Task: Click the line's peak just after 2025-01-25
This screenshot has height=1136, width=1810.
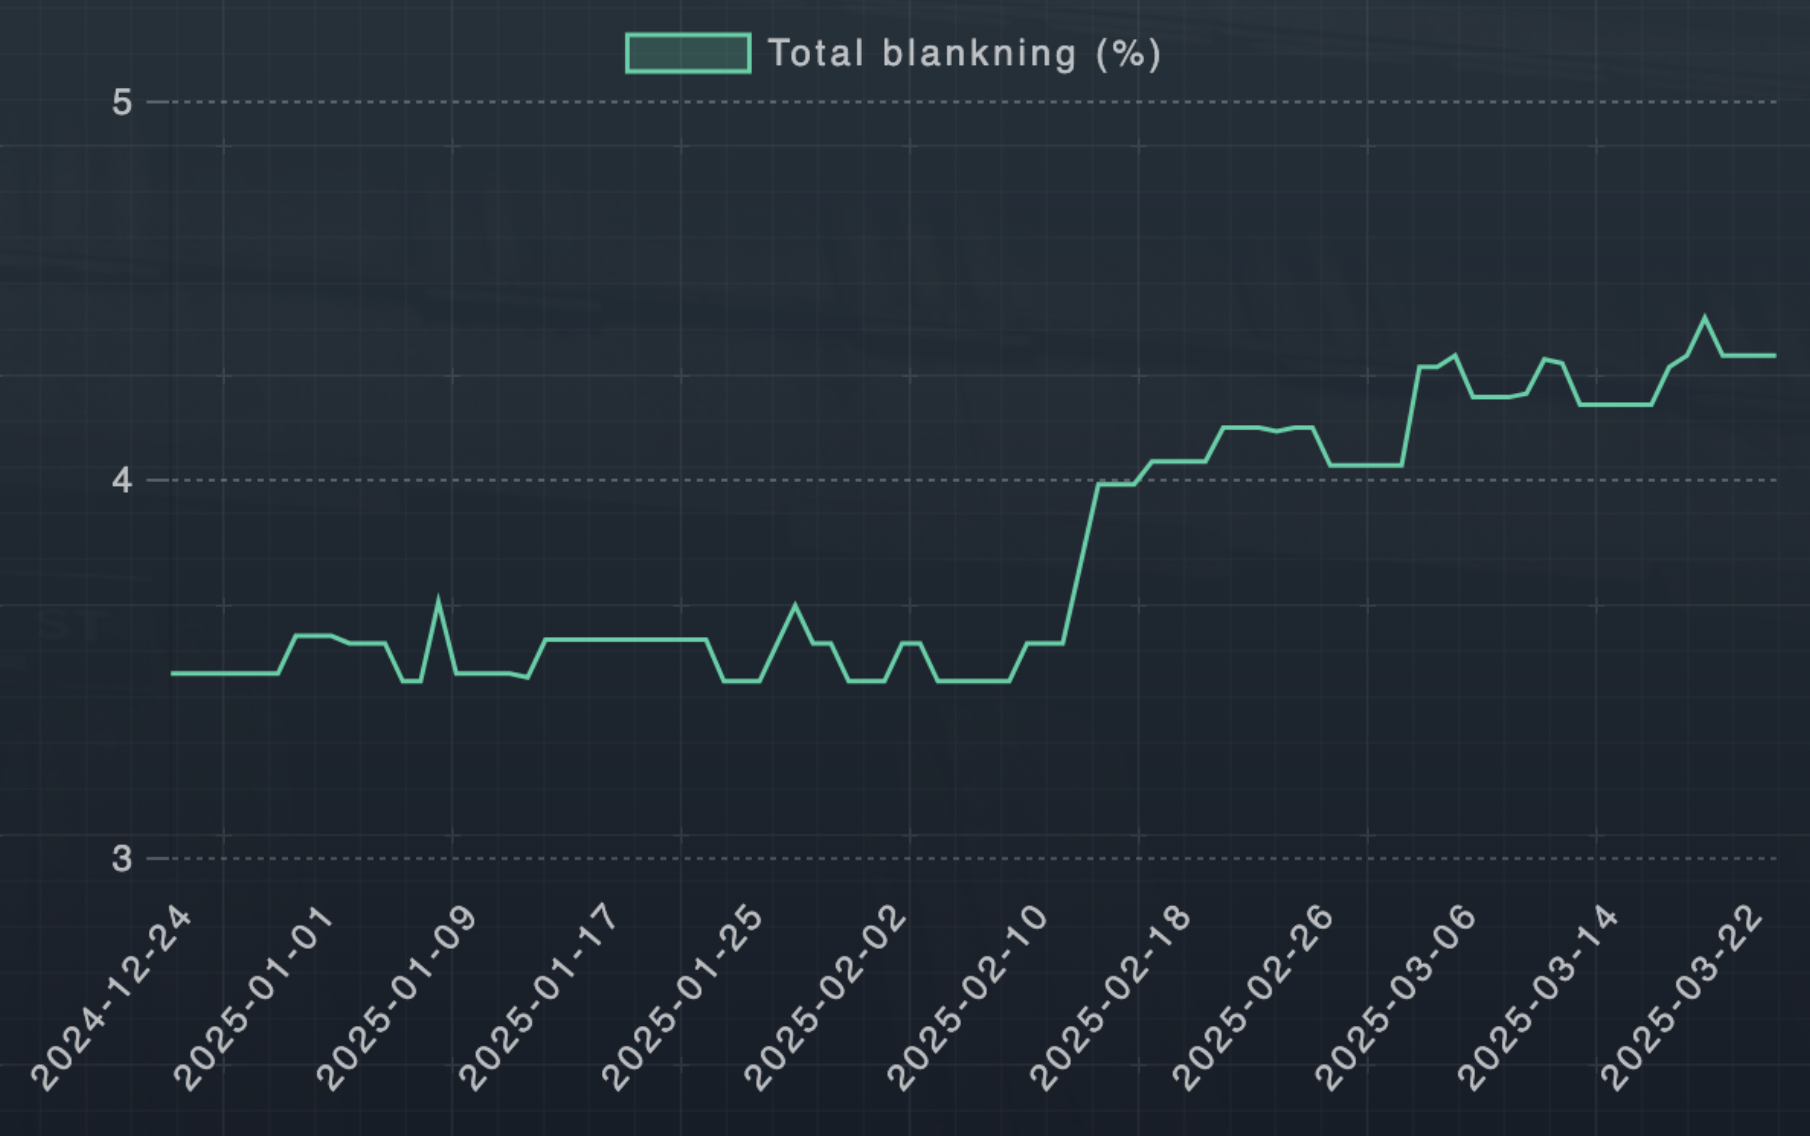Action: (795, 606)
